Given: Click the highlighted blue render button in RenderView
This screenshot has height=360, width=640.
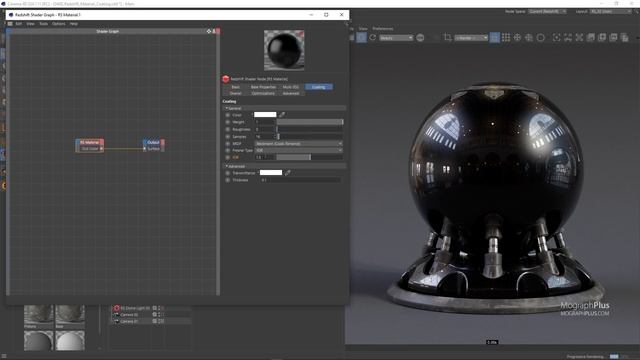Looking at the screenshot, I should [x=361, y=38].
